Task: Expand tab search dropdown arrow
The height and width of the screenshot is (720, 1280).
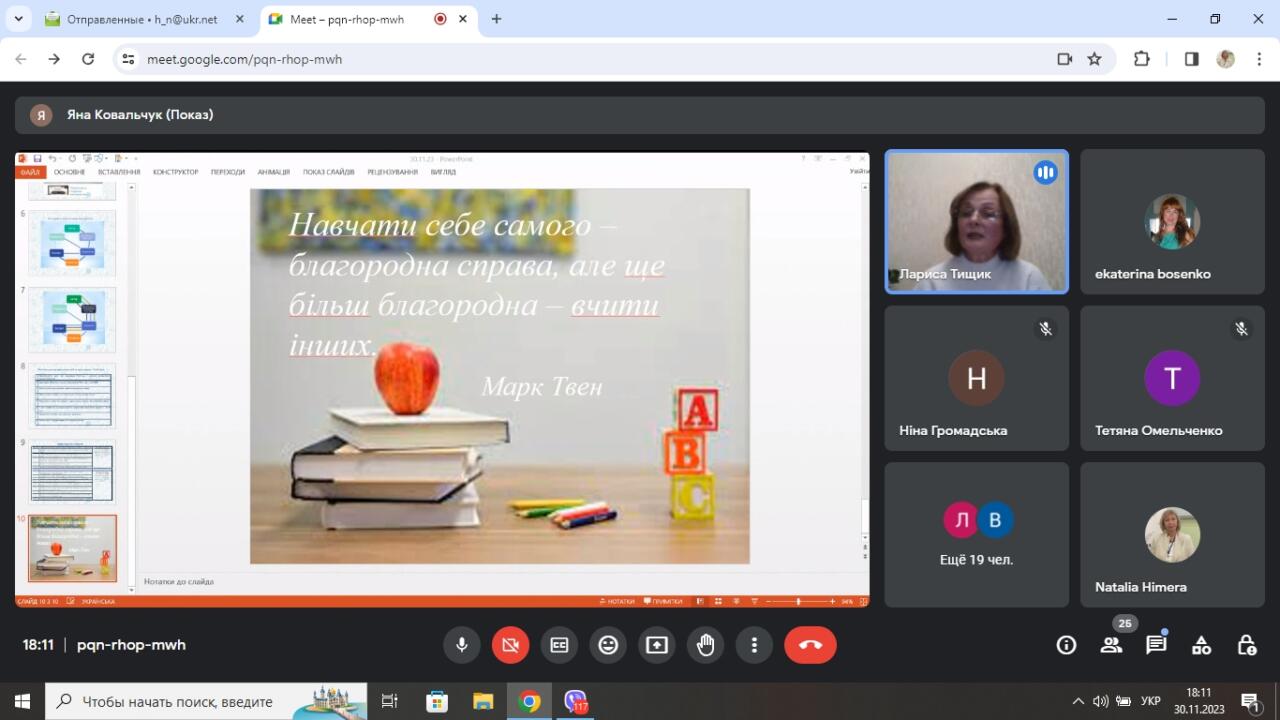Action: [x=18, y=19]
